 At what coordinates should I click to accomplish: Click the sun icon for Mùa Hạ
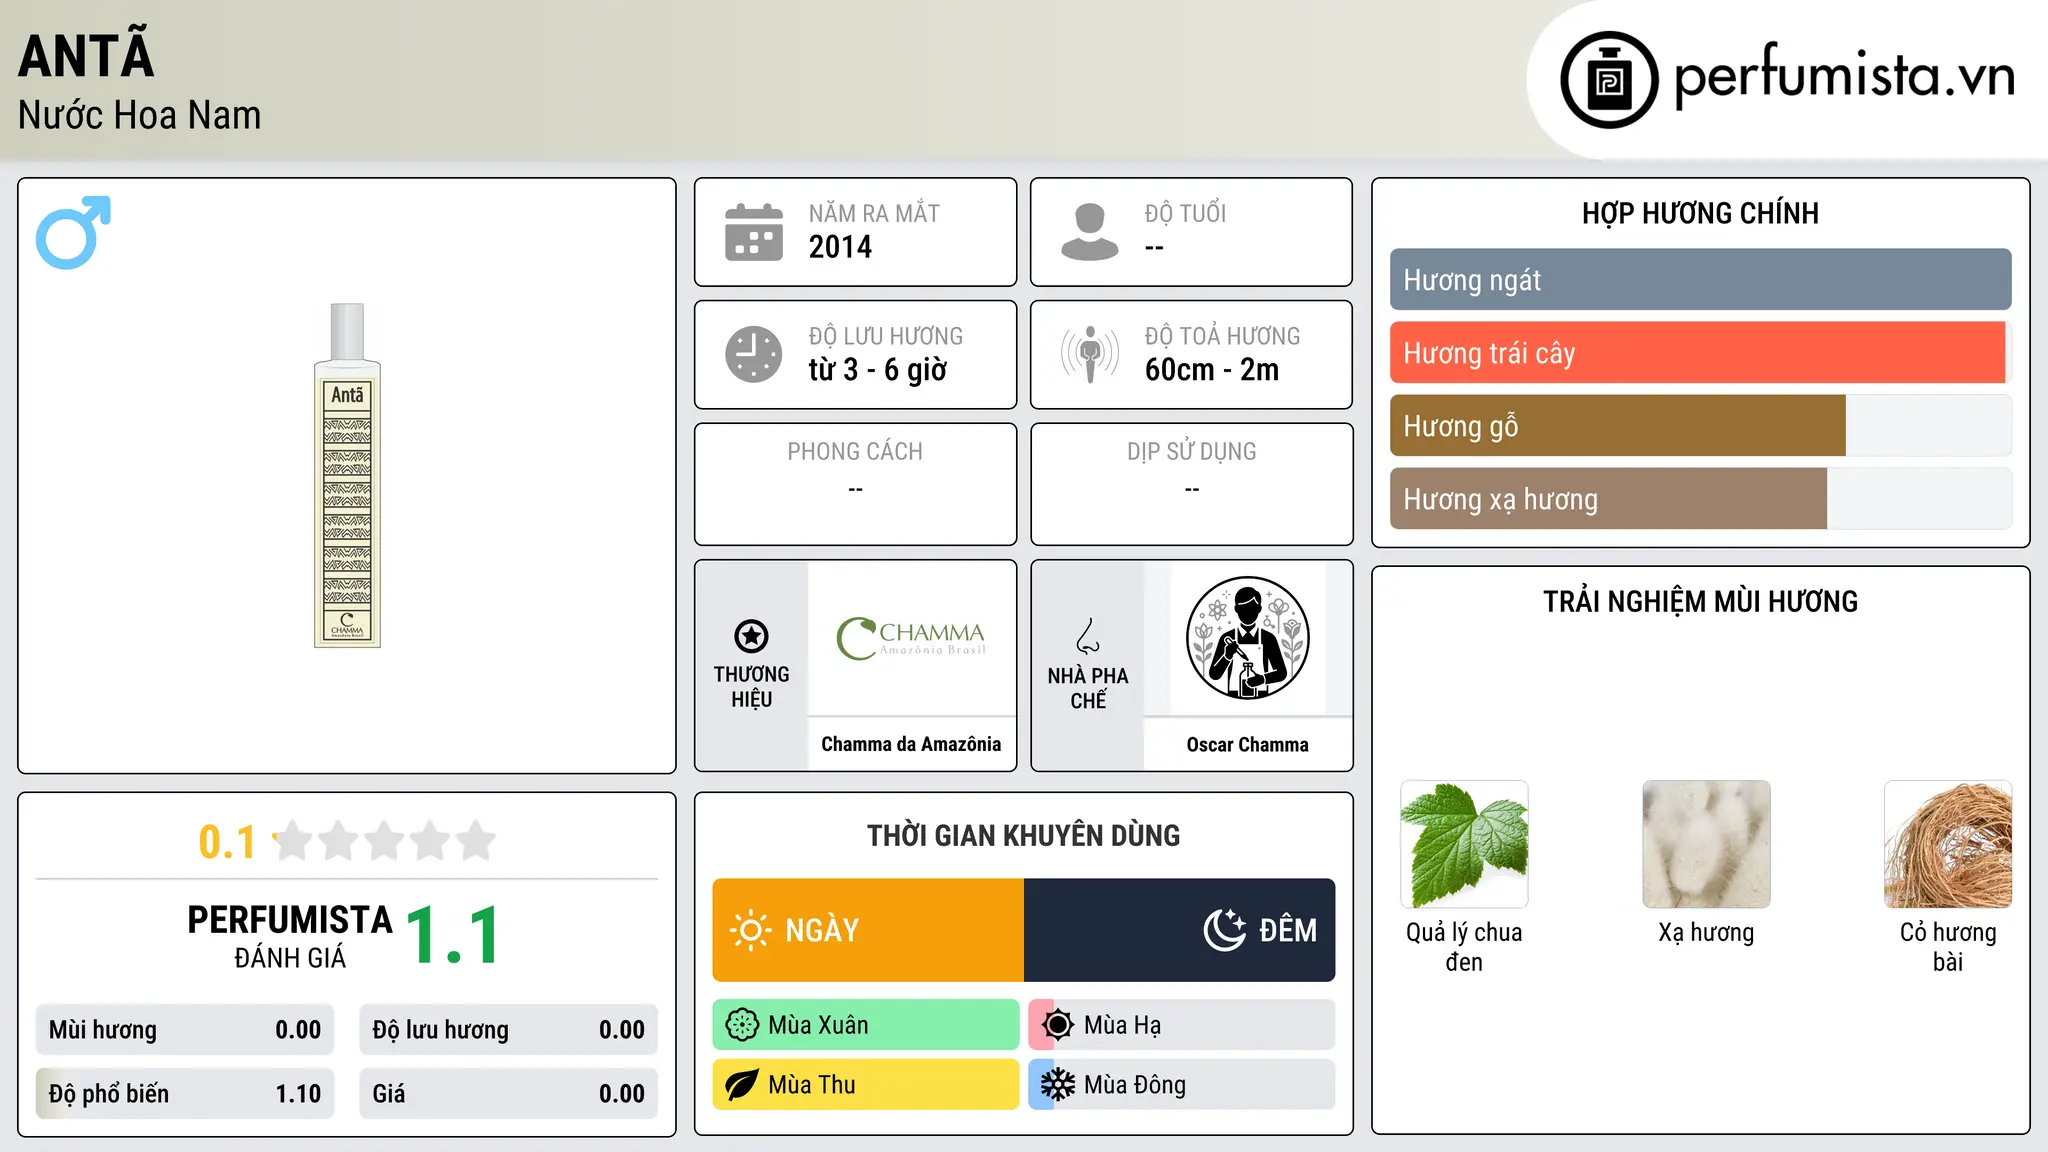click(x=1058, y=1025)
